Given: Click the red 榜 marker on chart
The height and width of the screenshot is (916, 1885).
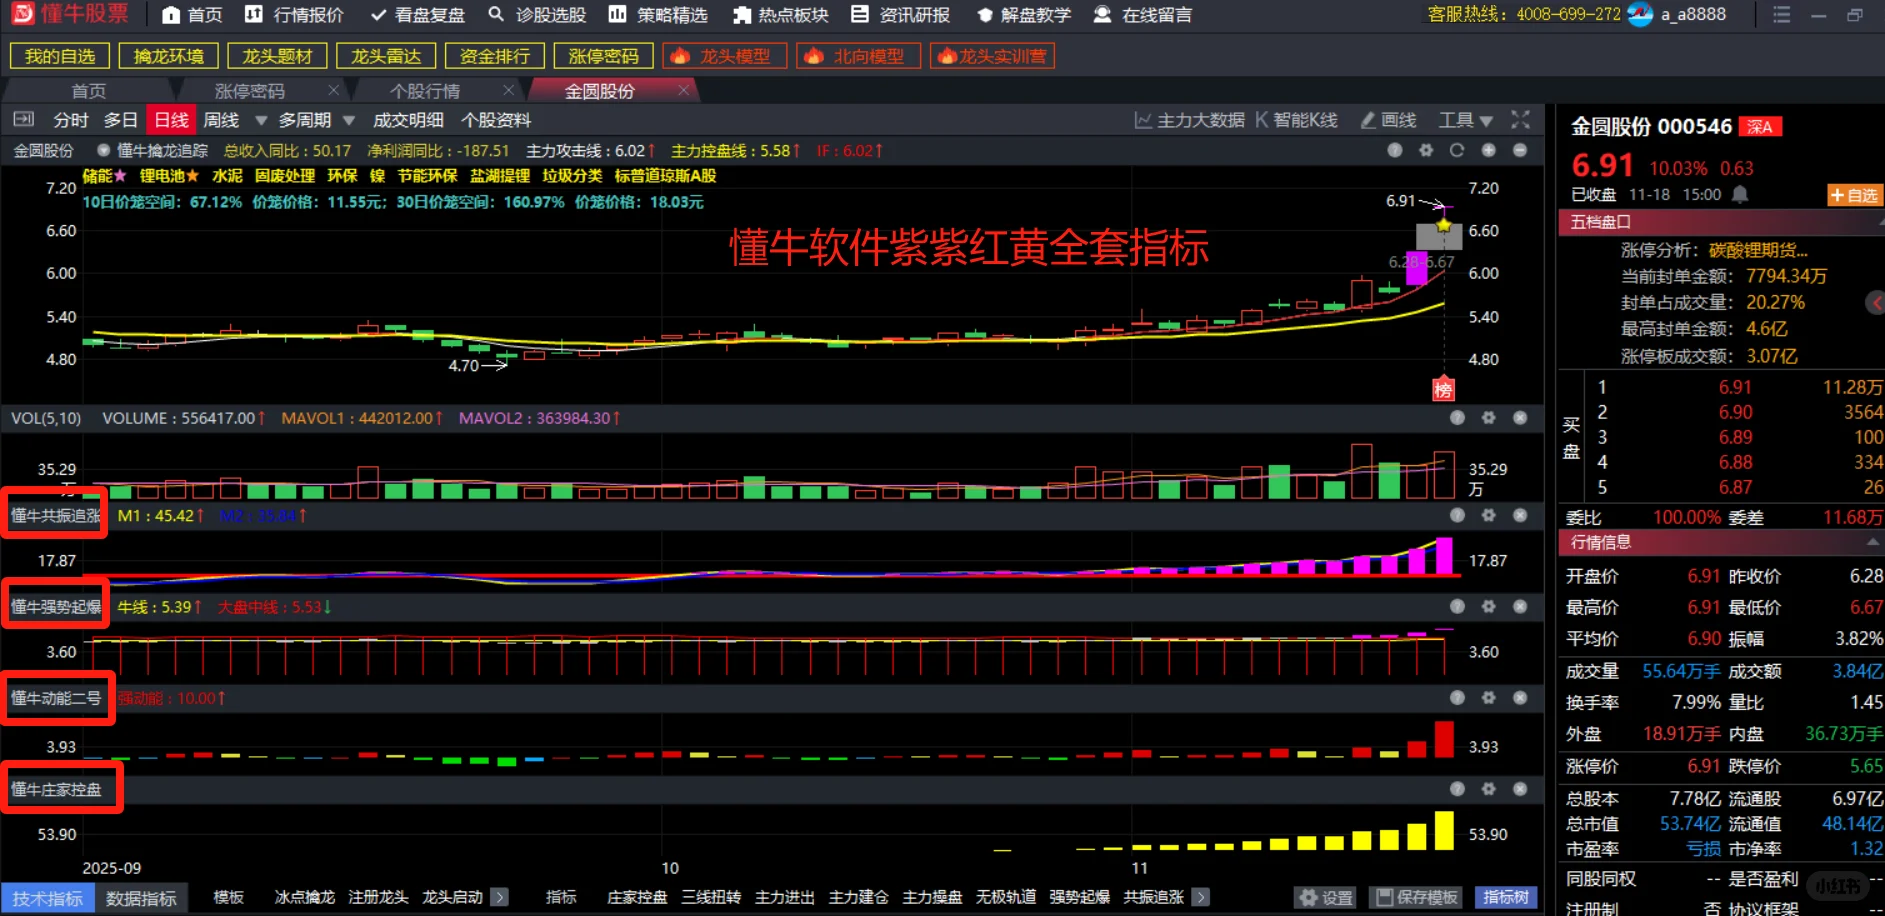Looking at the screenshot, I should tap(1443, 388).
